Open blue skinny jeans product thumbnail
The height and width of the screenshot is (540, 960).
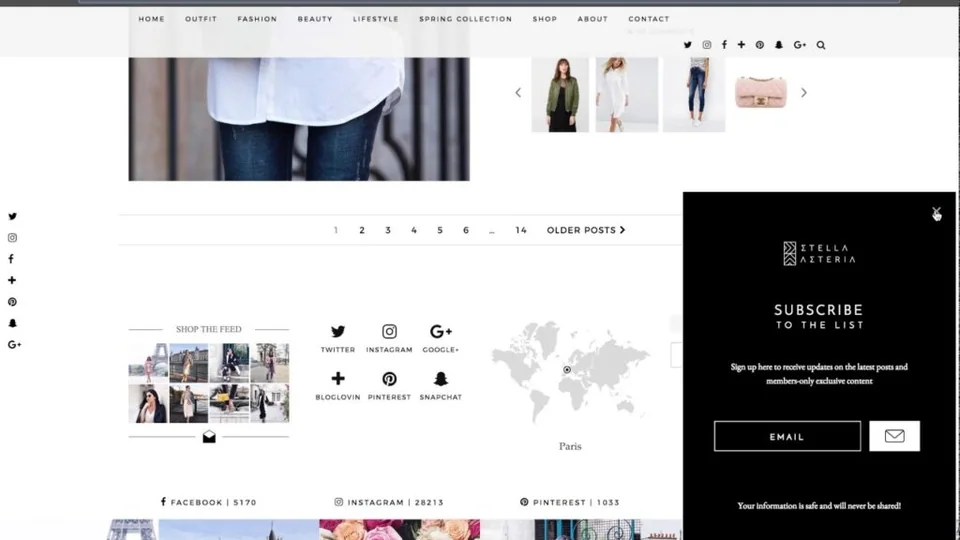coord(694,95)
